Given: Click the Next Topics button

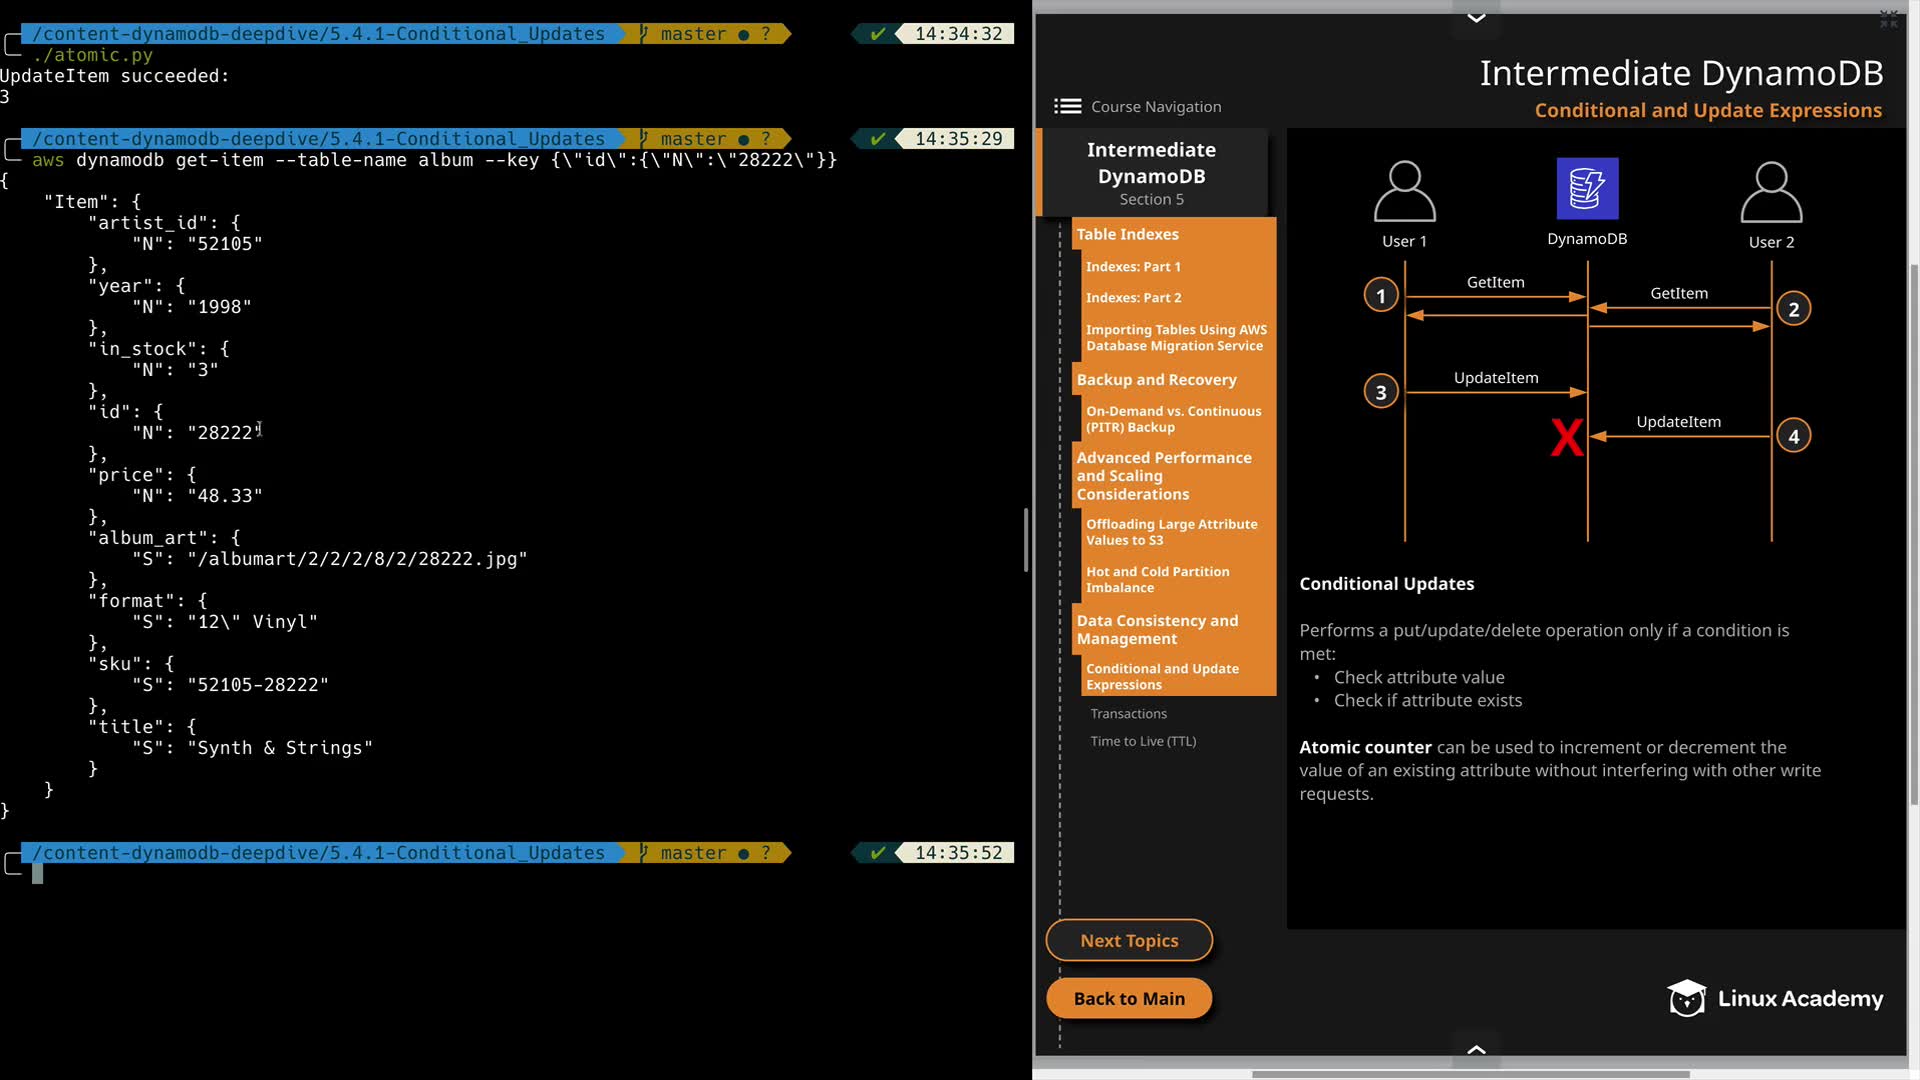Looking at the screenshot, I should click(1128, 940).
